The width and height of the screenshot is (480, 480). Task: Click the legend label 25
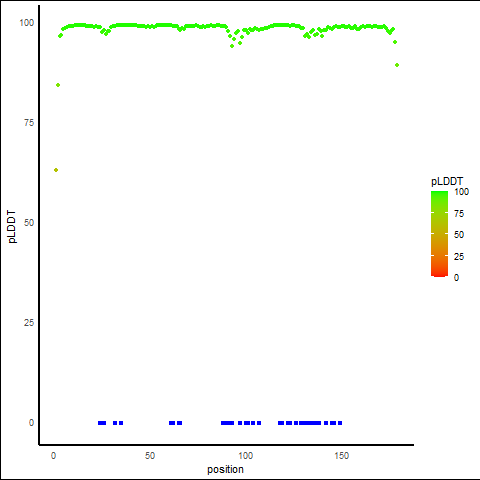(x=459, y=257)
